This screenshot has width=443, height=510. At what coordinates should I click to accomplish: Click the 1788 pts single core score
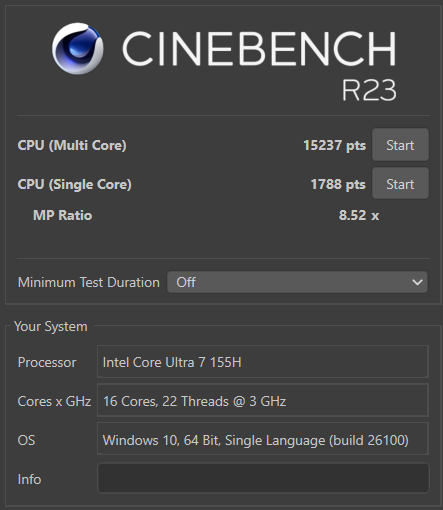click(338, 184)
